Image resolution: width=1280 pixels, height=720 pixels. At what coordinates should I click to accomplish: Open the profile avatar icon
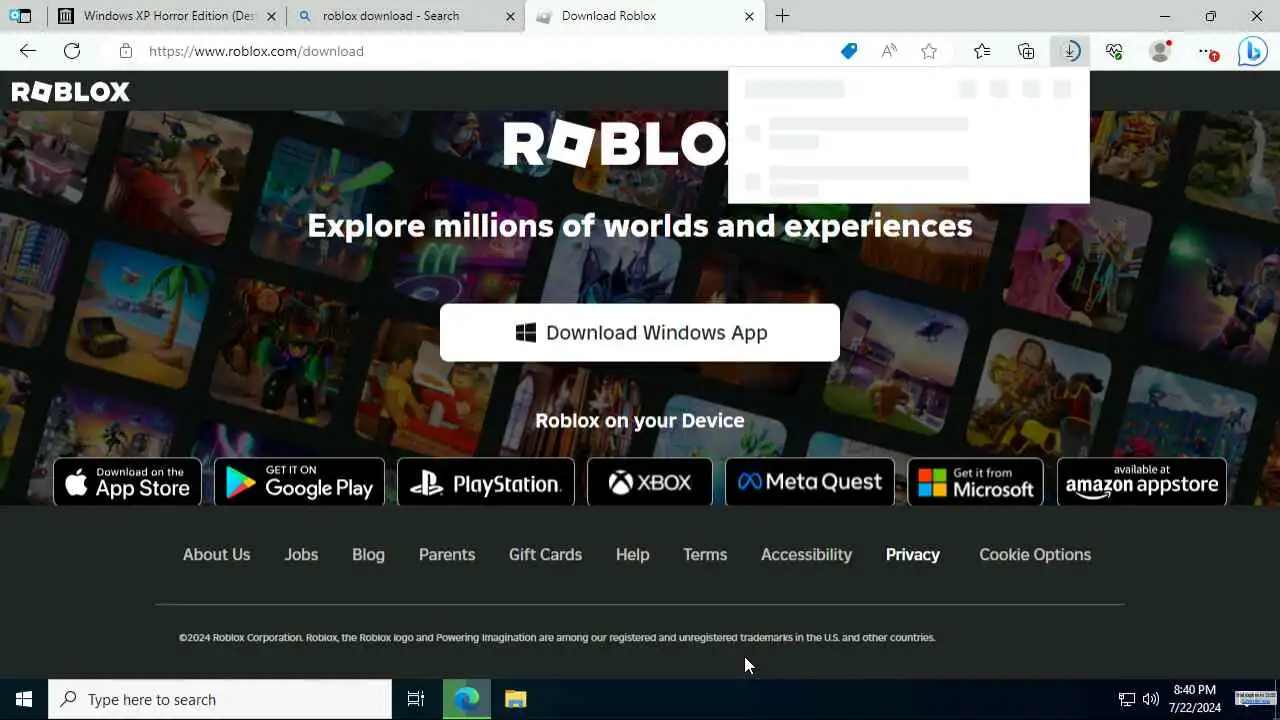coord(1160,51)
